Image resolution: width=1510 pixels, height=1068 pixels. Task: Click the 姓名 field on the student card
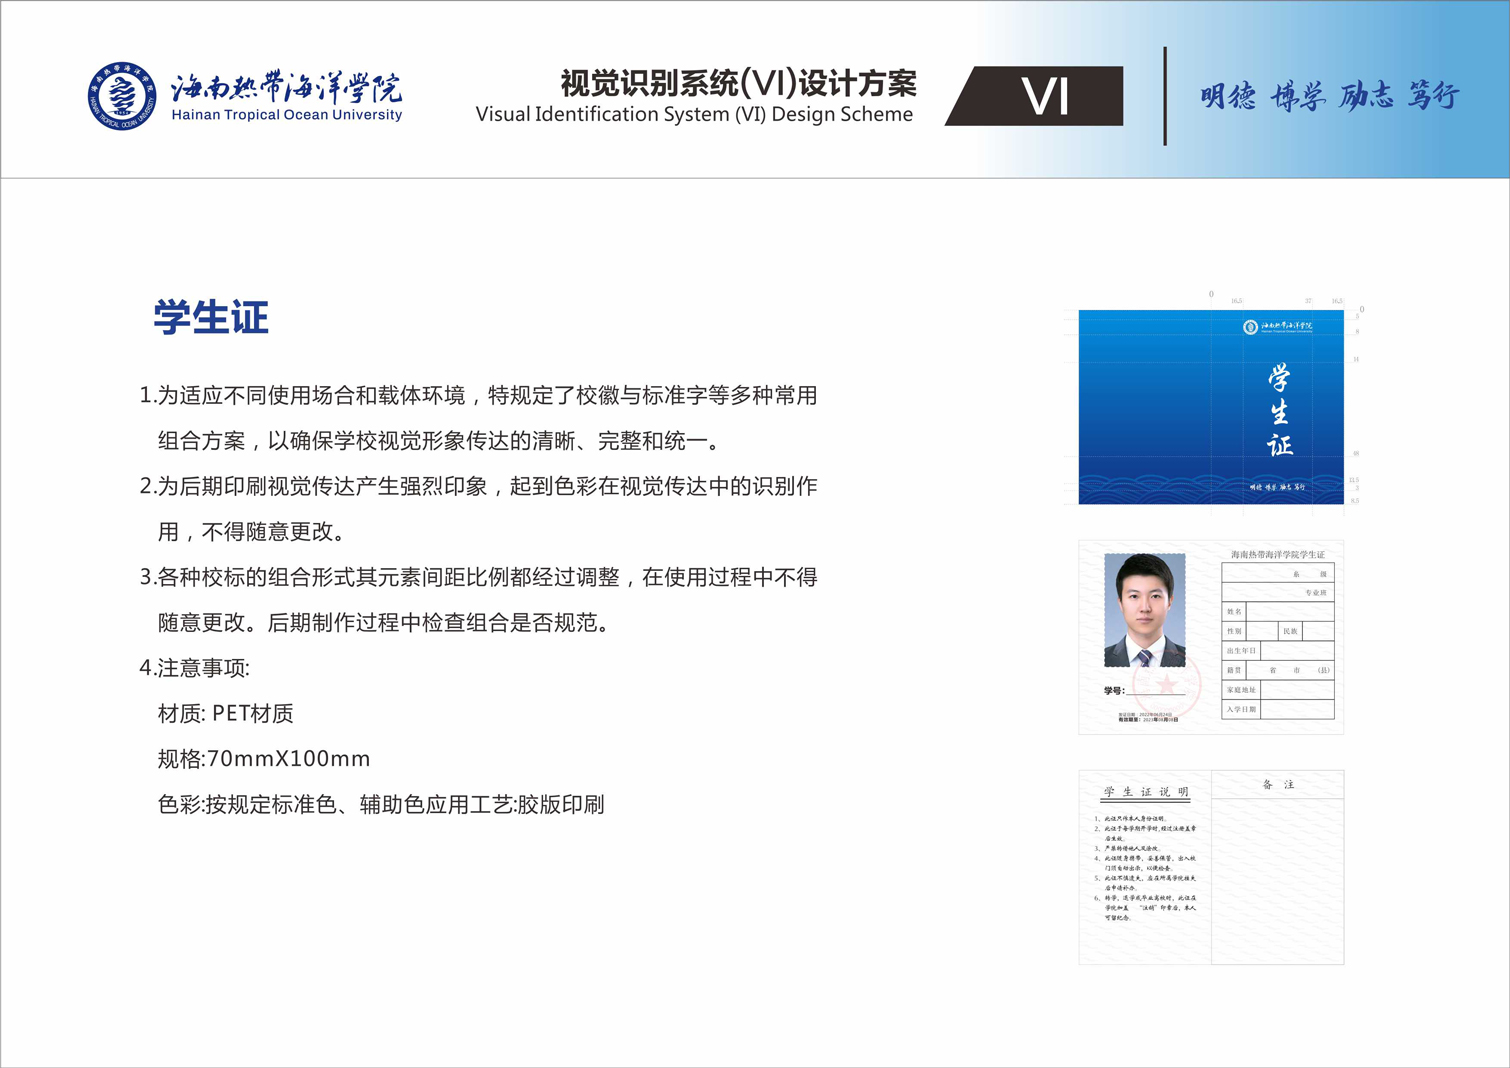1289,611
